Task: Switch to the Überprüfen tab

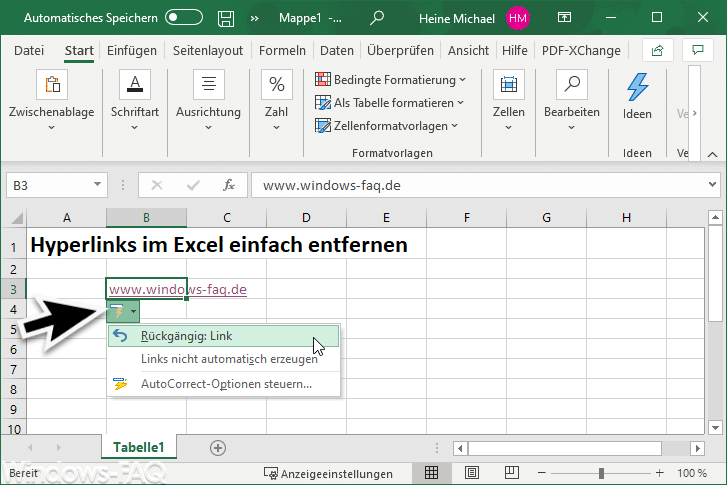Action: (400, 50)
